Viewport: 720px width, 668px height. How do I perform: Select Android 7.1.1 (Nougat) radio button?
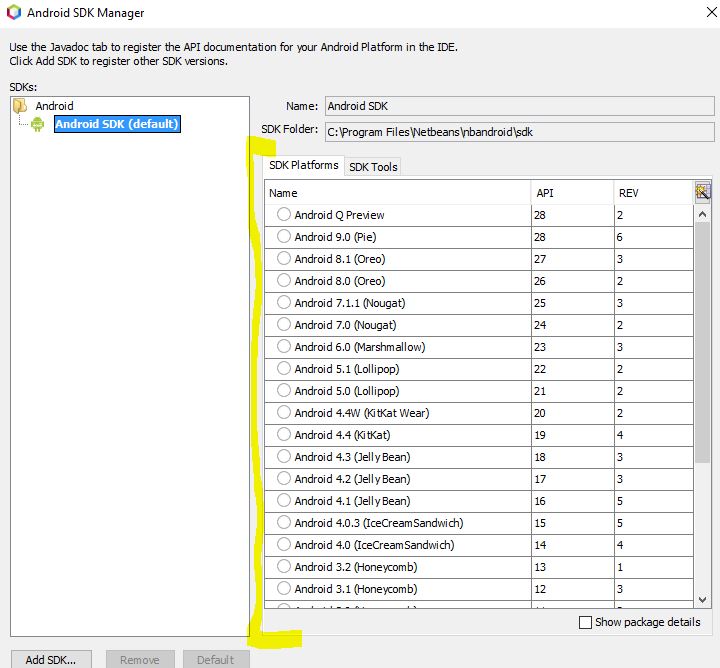pos(284,302)
